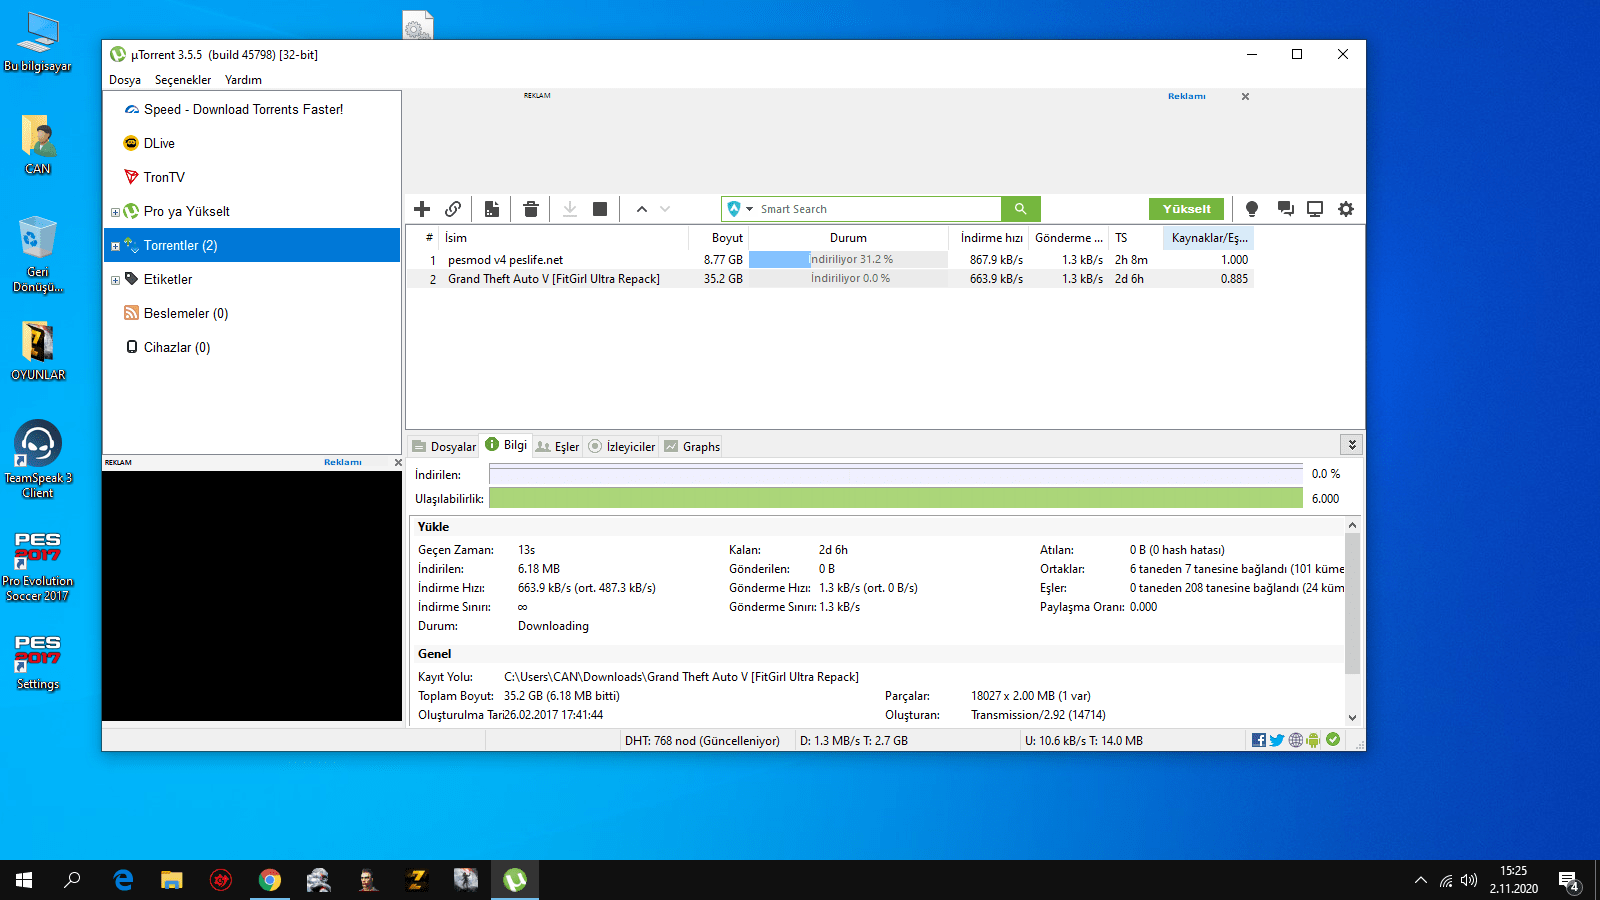Click the Add Torrent from URL link icon
The width and height of the screenshot is (1600, 900).
pyautogui.click(x=453, y=209)
